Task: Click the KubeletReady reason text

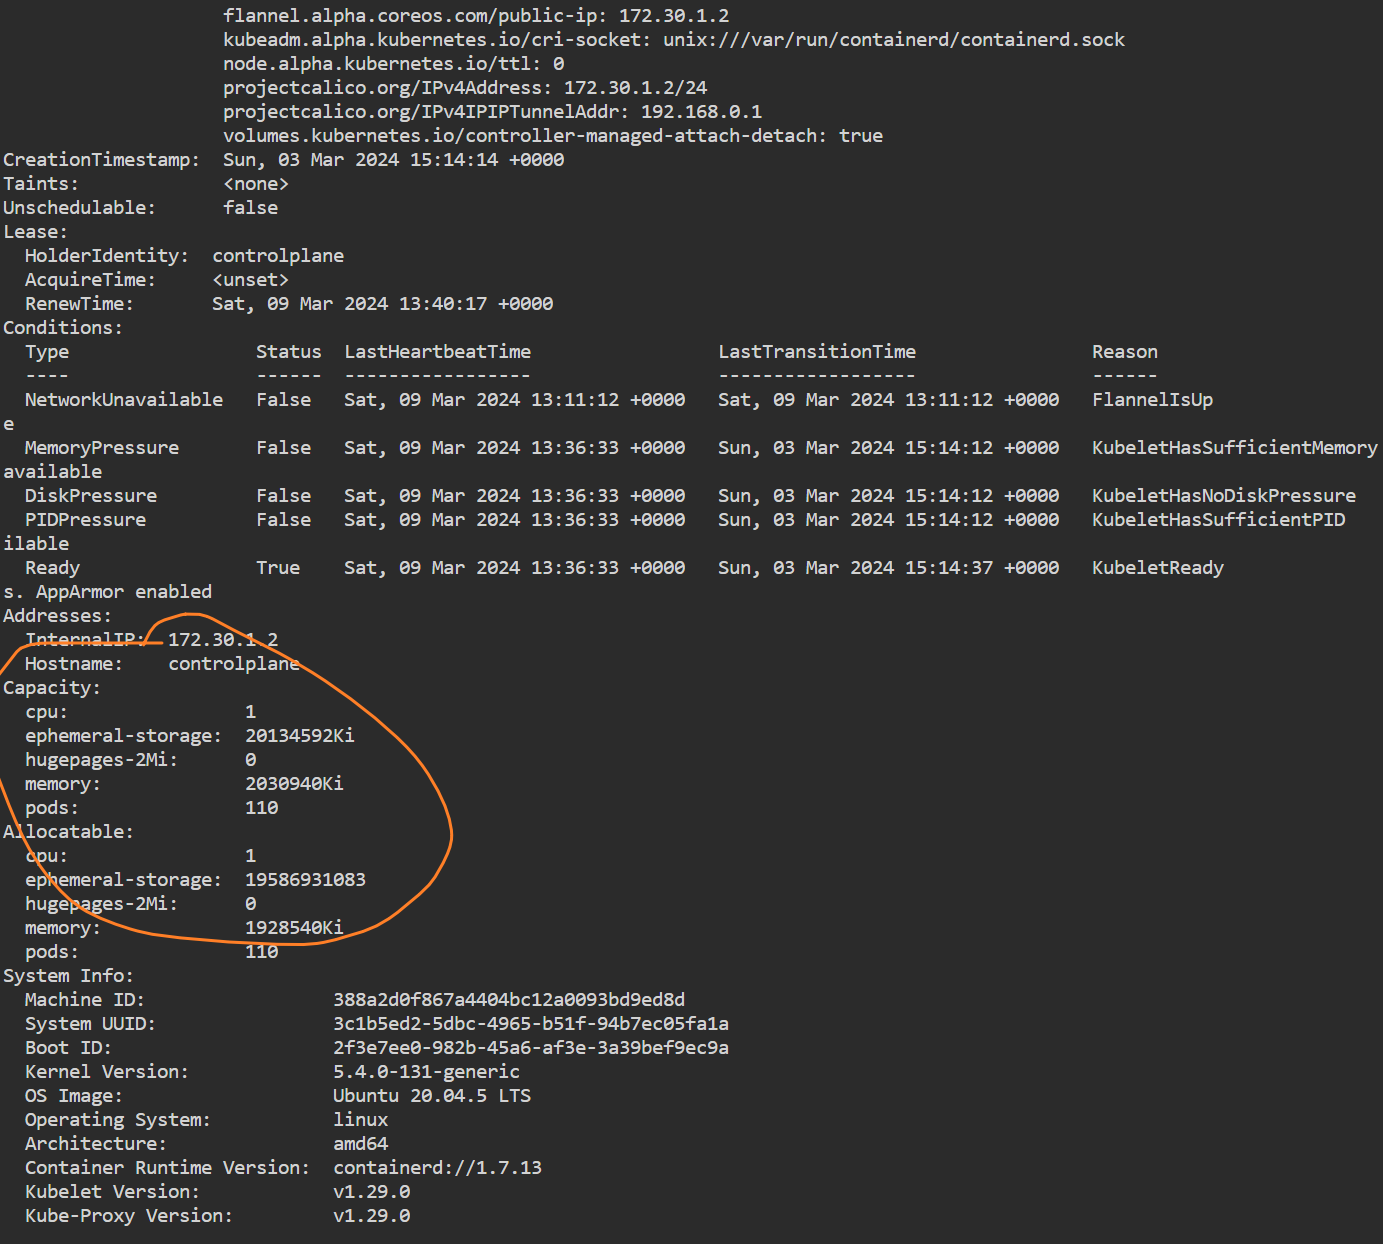Action: [x=1157, y=568]
